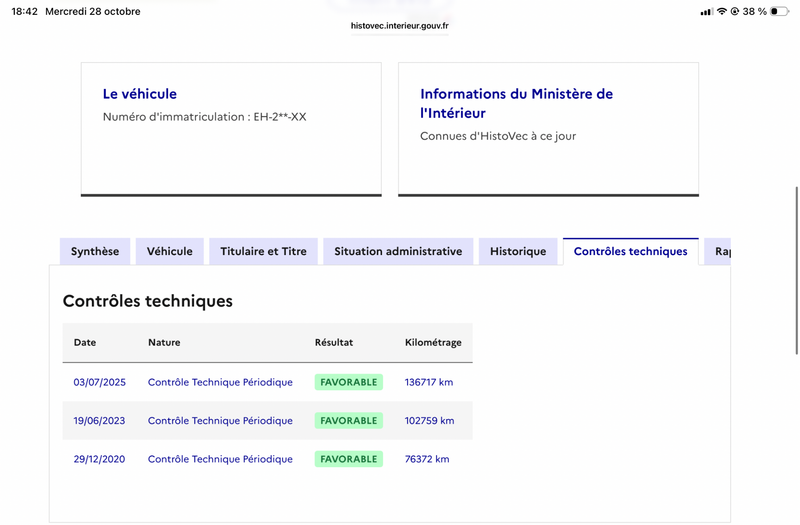Select the Contrôles techniques tab
Screen dimensions: 800x525
(x=631, y=252)
